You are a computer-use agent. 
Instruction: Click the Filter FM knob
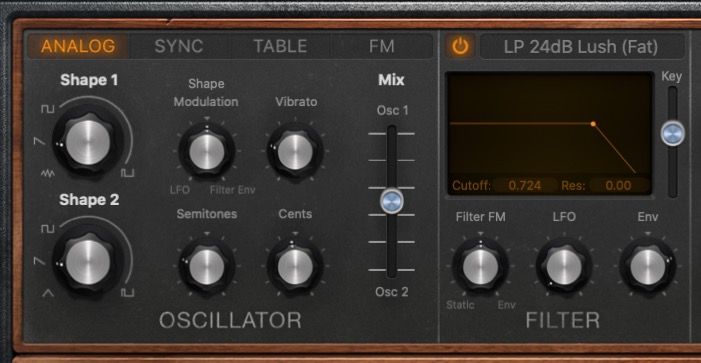pos(480,267)
